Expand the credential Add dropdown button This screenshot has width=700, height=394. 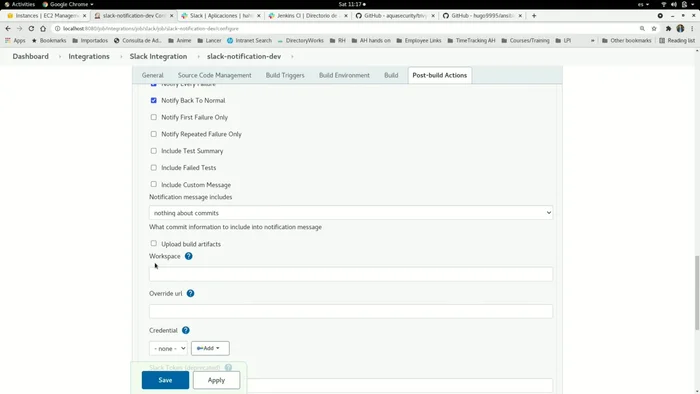(x=210, y=348)
